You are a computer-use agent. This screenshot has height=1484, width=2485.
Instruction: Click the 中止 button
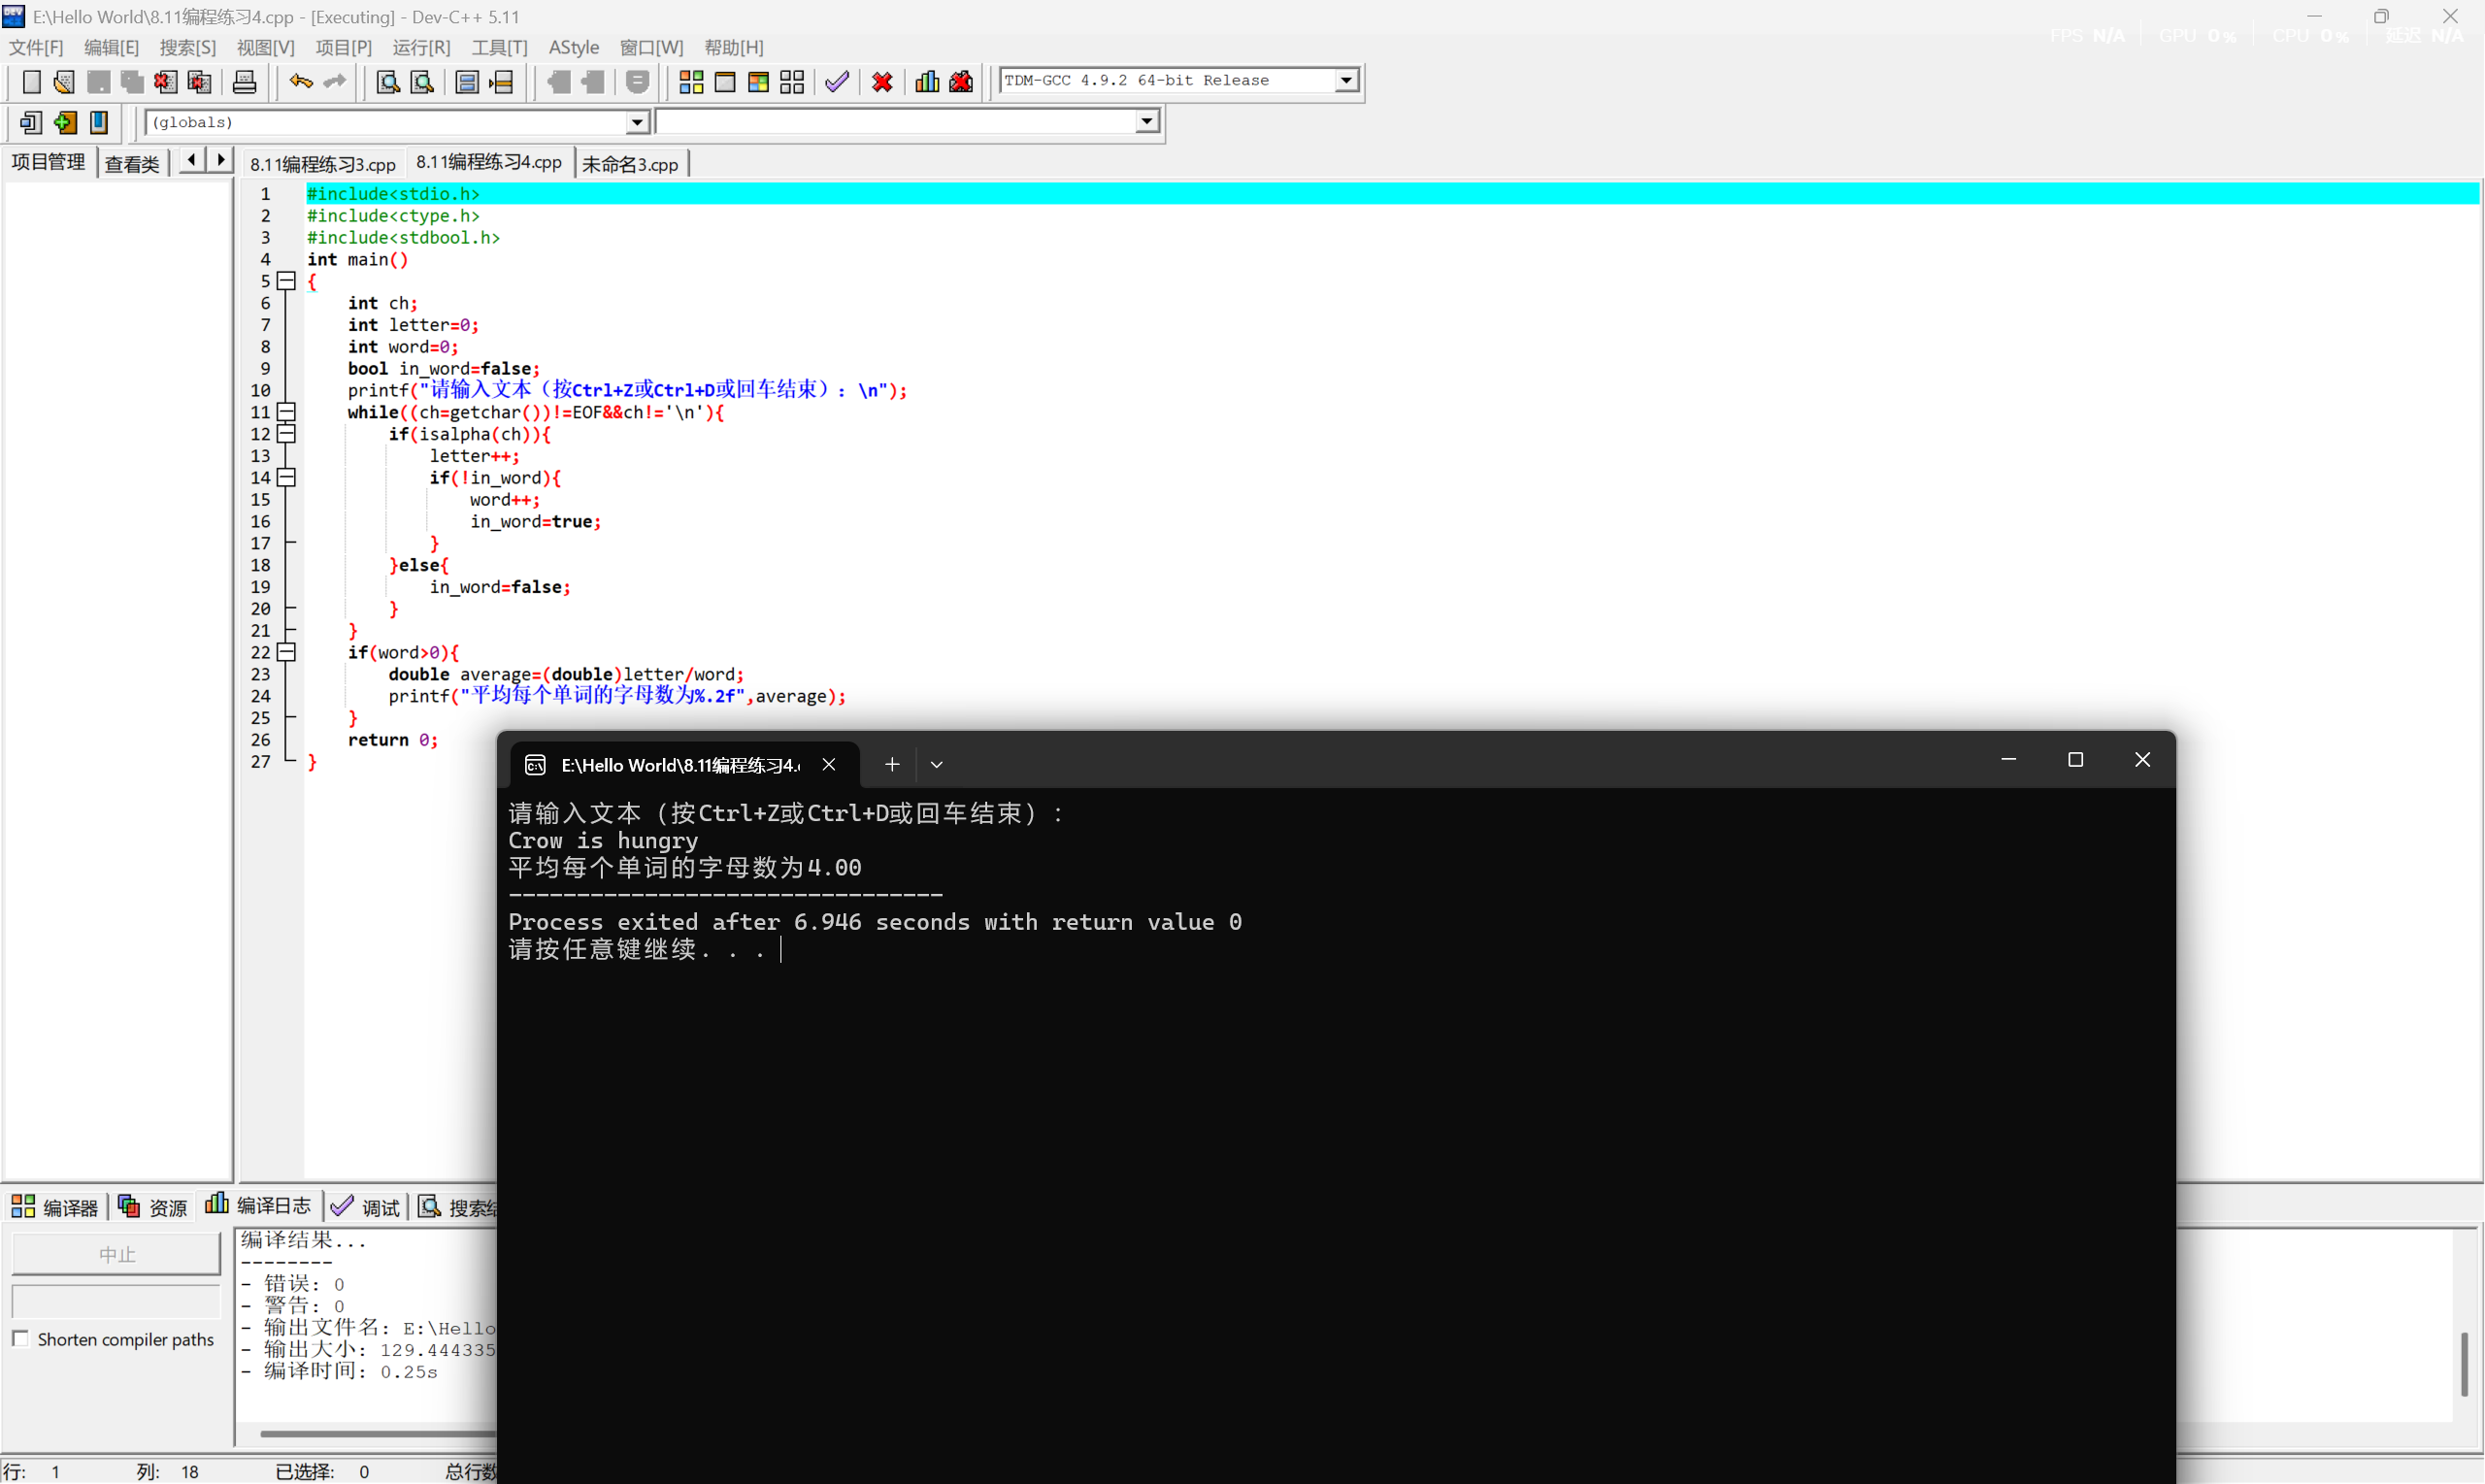[116, 1254]
